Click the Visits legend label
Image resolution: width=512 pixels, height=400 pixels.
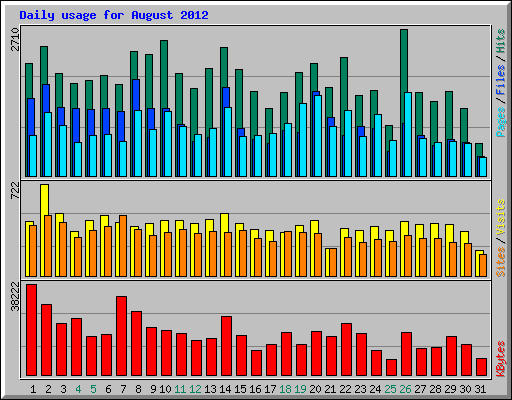[x=501, y=217]
